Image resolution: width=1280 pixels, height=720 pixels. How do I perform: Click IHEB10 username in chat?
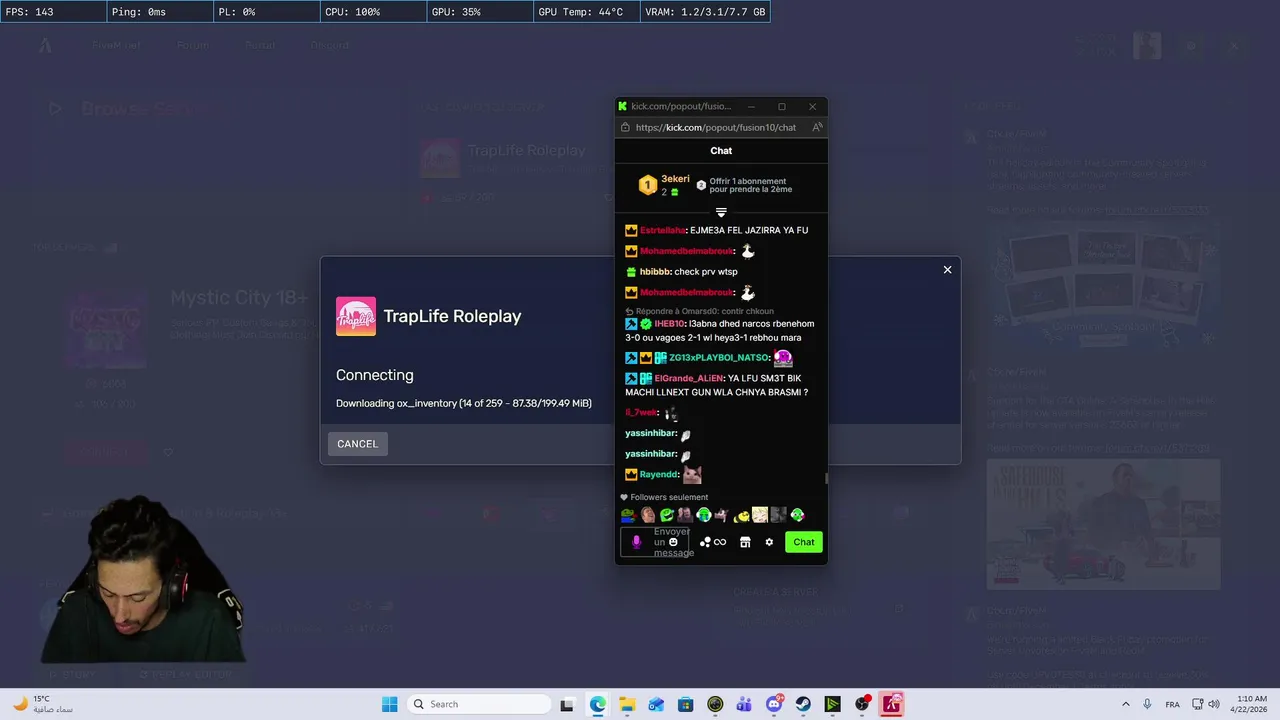point(669,324)
